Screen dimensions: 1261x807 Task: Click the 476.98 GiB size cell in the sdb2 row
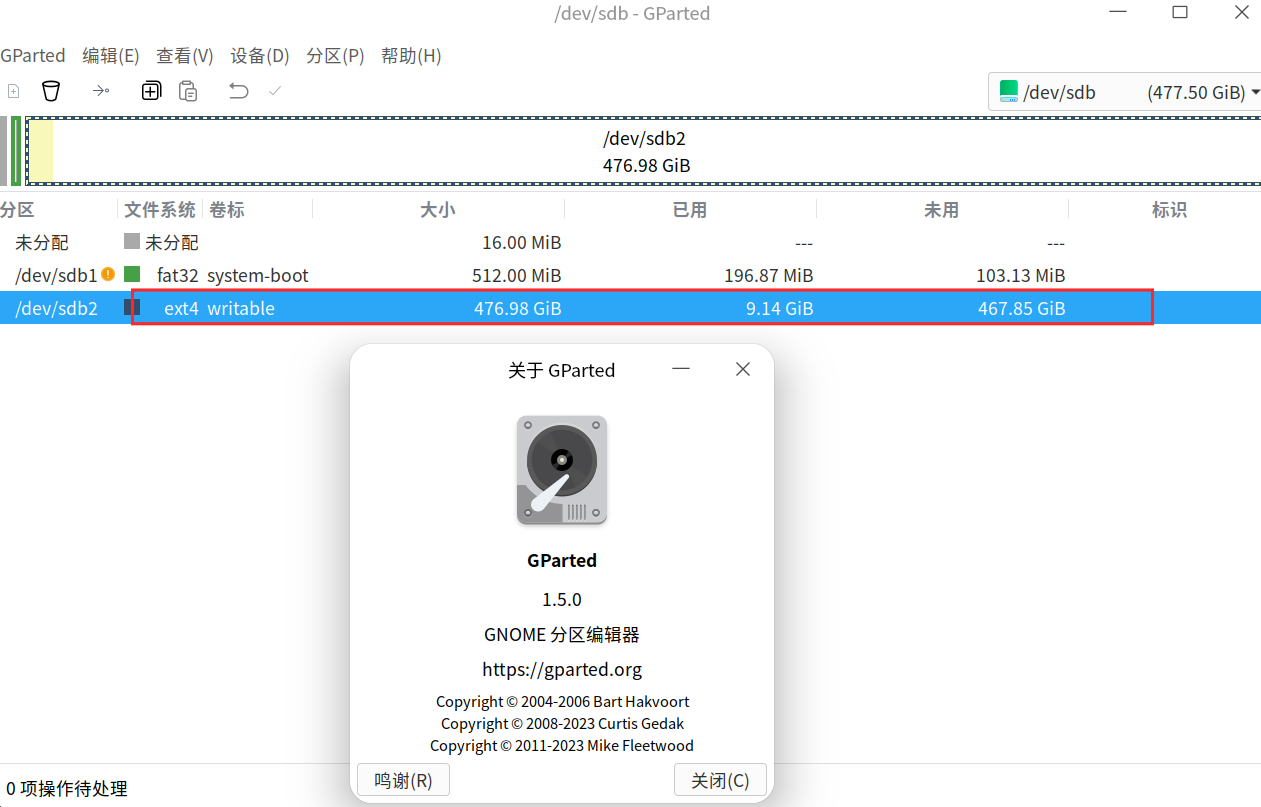518,308
